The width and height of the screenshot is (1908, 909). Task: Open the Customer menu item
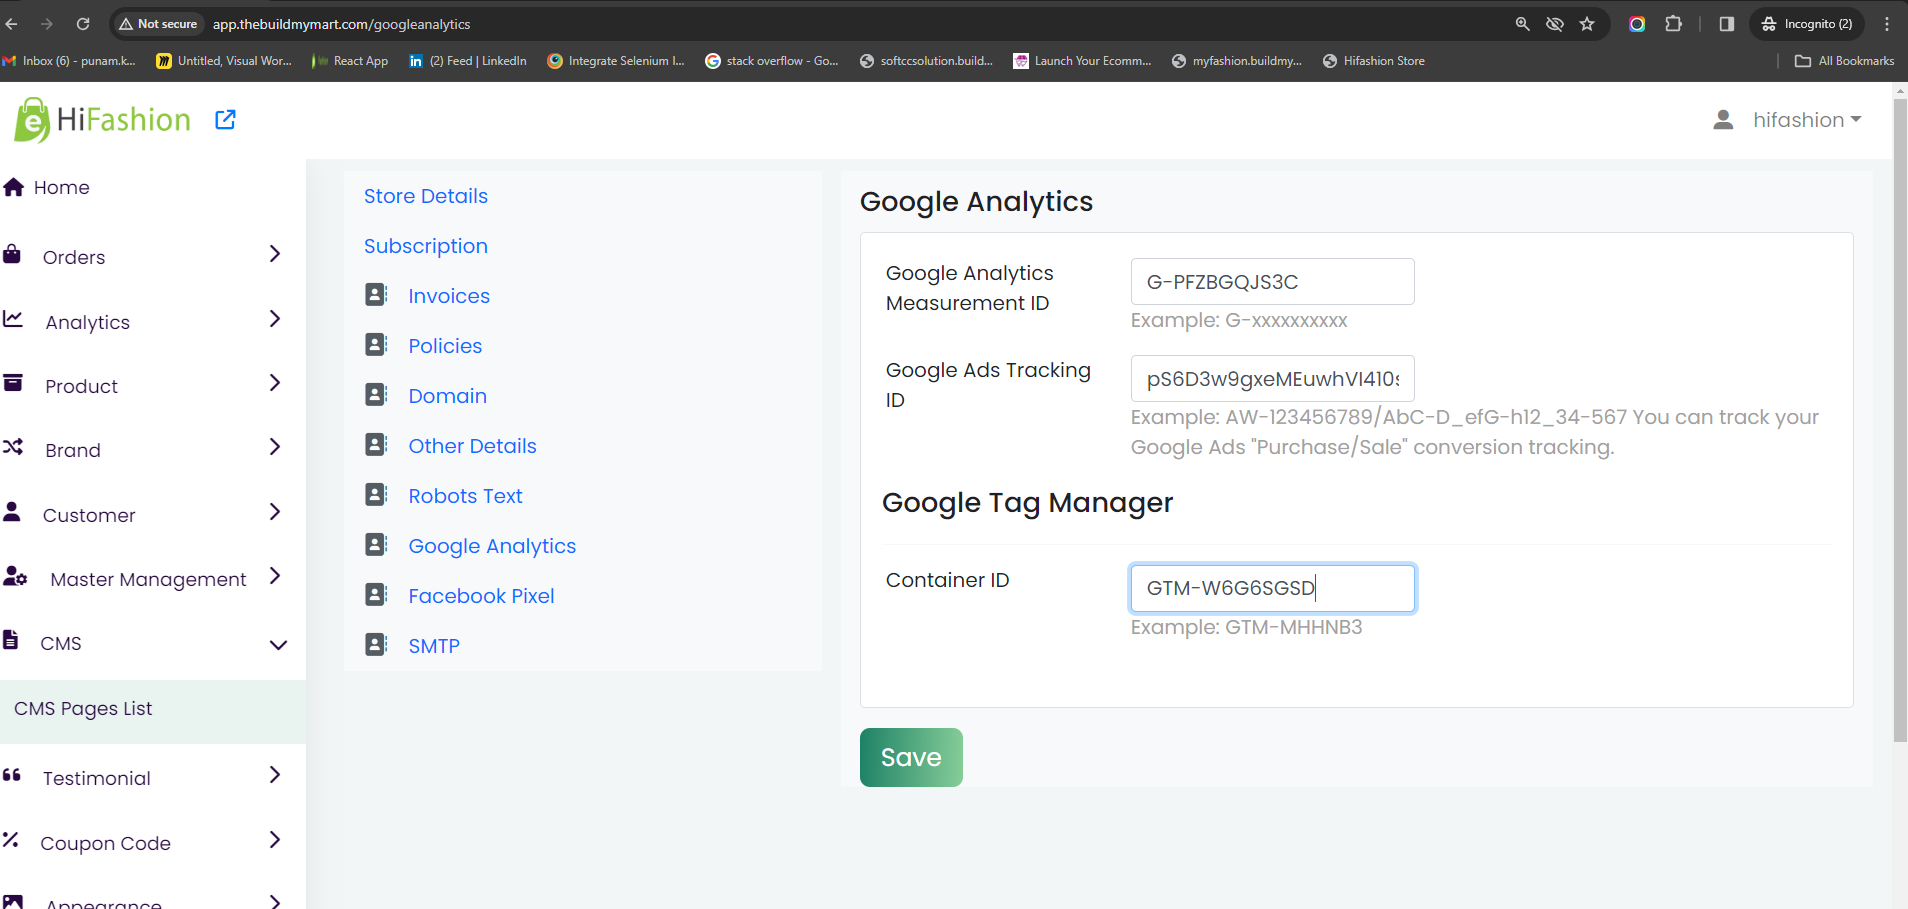click(x=89, y=515)
